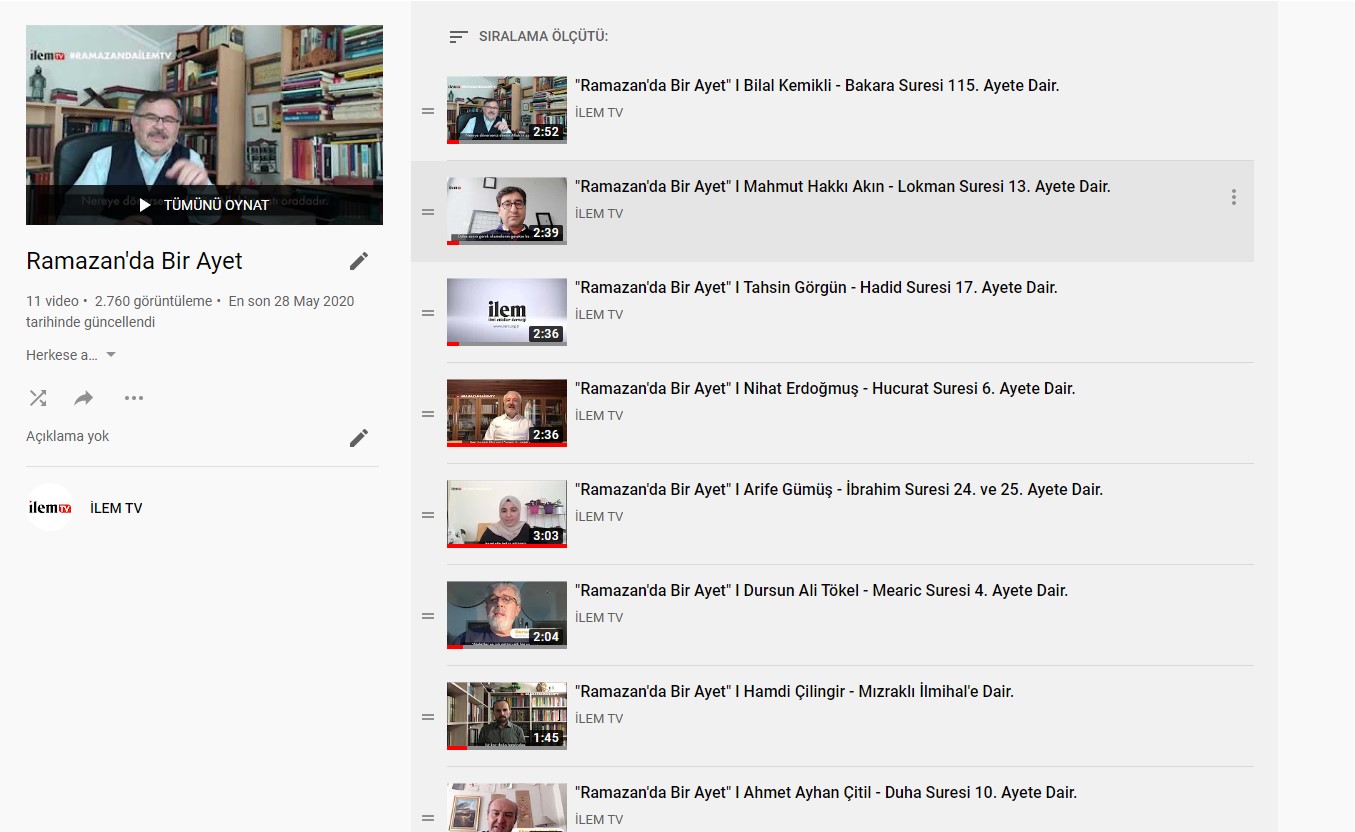
Task: Open İLEM TV channel name in sidebar
Action: [116, 508]
